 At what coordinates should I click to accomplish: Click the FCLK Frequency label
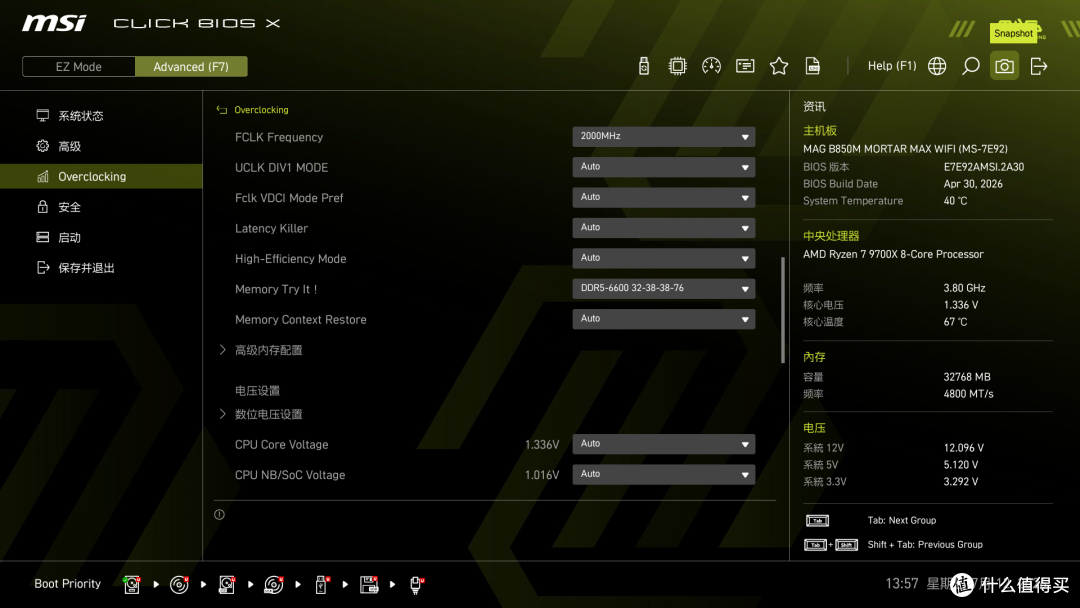coord(279,137)
